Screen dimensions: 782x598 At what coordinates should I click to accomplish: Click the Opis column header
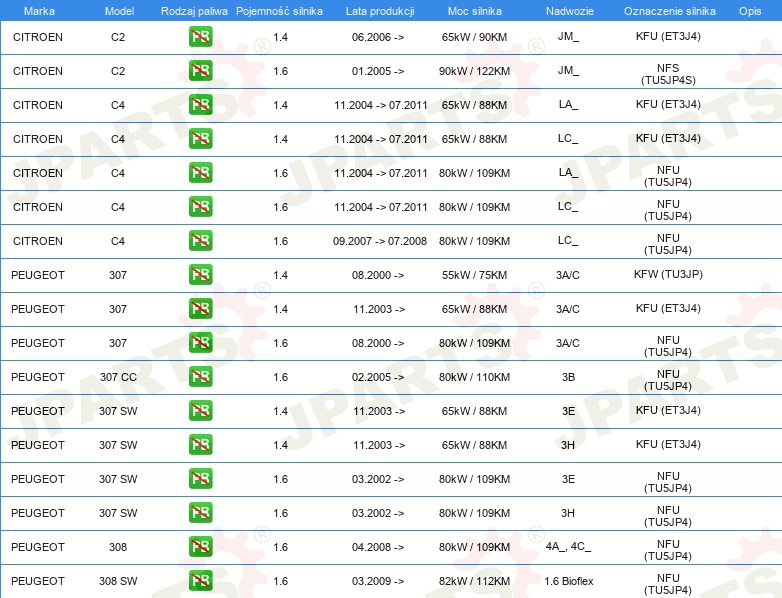(x=750, y=11)
